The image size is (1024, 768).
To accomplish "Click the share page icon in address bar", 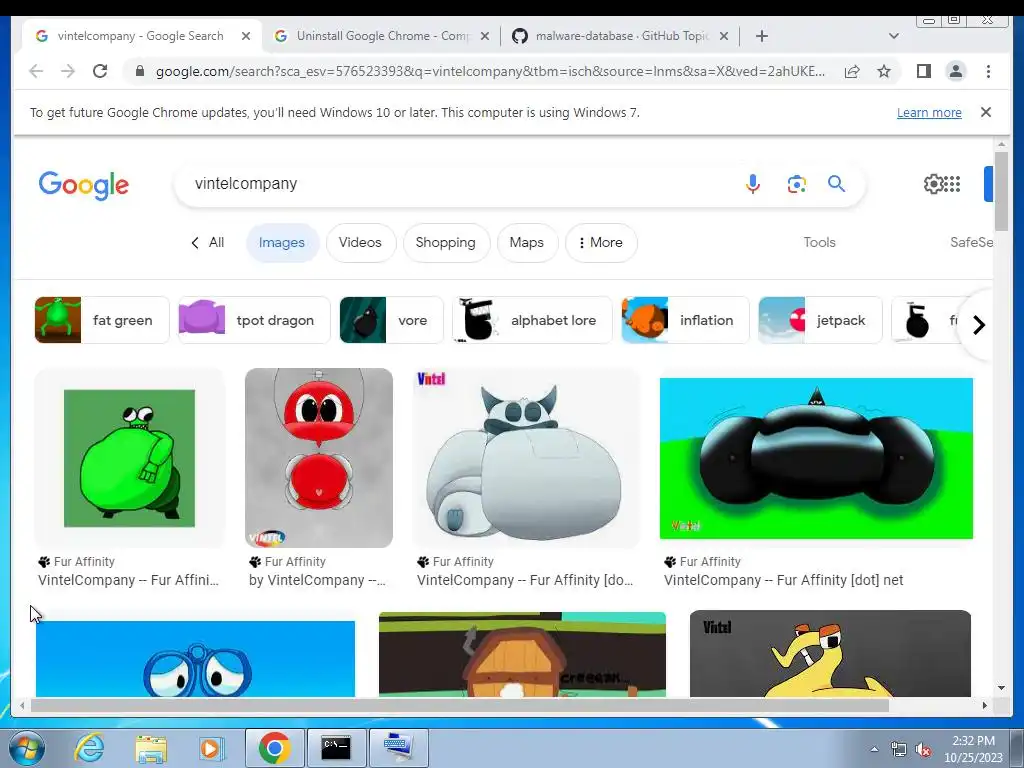I will click(x=852, y=71).
